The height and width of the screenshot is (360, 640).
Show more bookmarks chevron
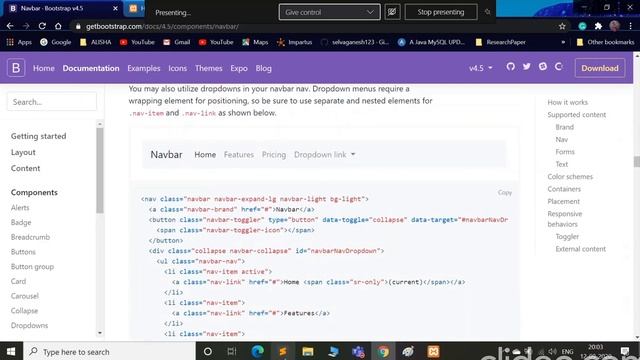563,42
